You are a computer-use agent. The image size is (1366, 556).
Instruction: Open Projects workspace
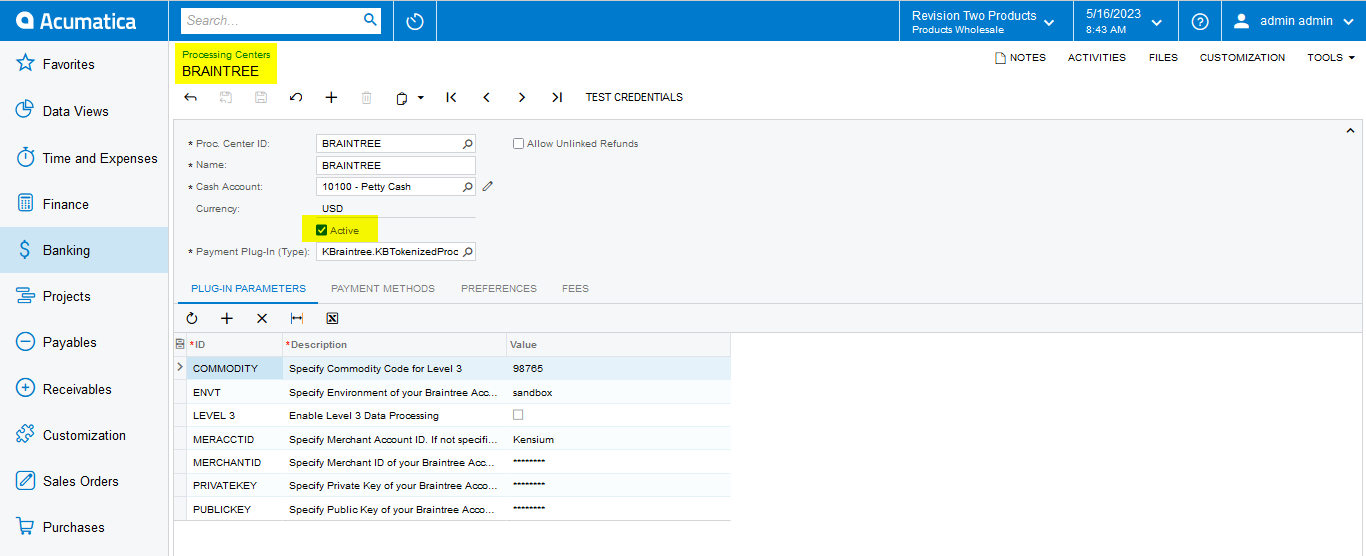click(84, 296)
